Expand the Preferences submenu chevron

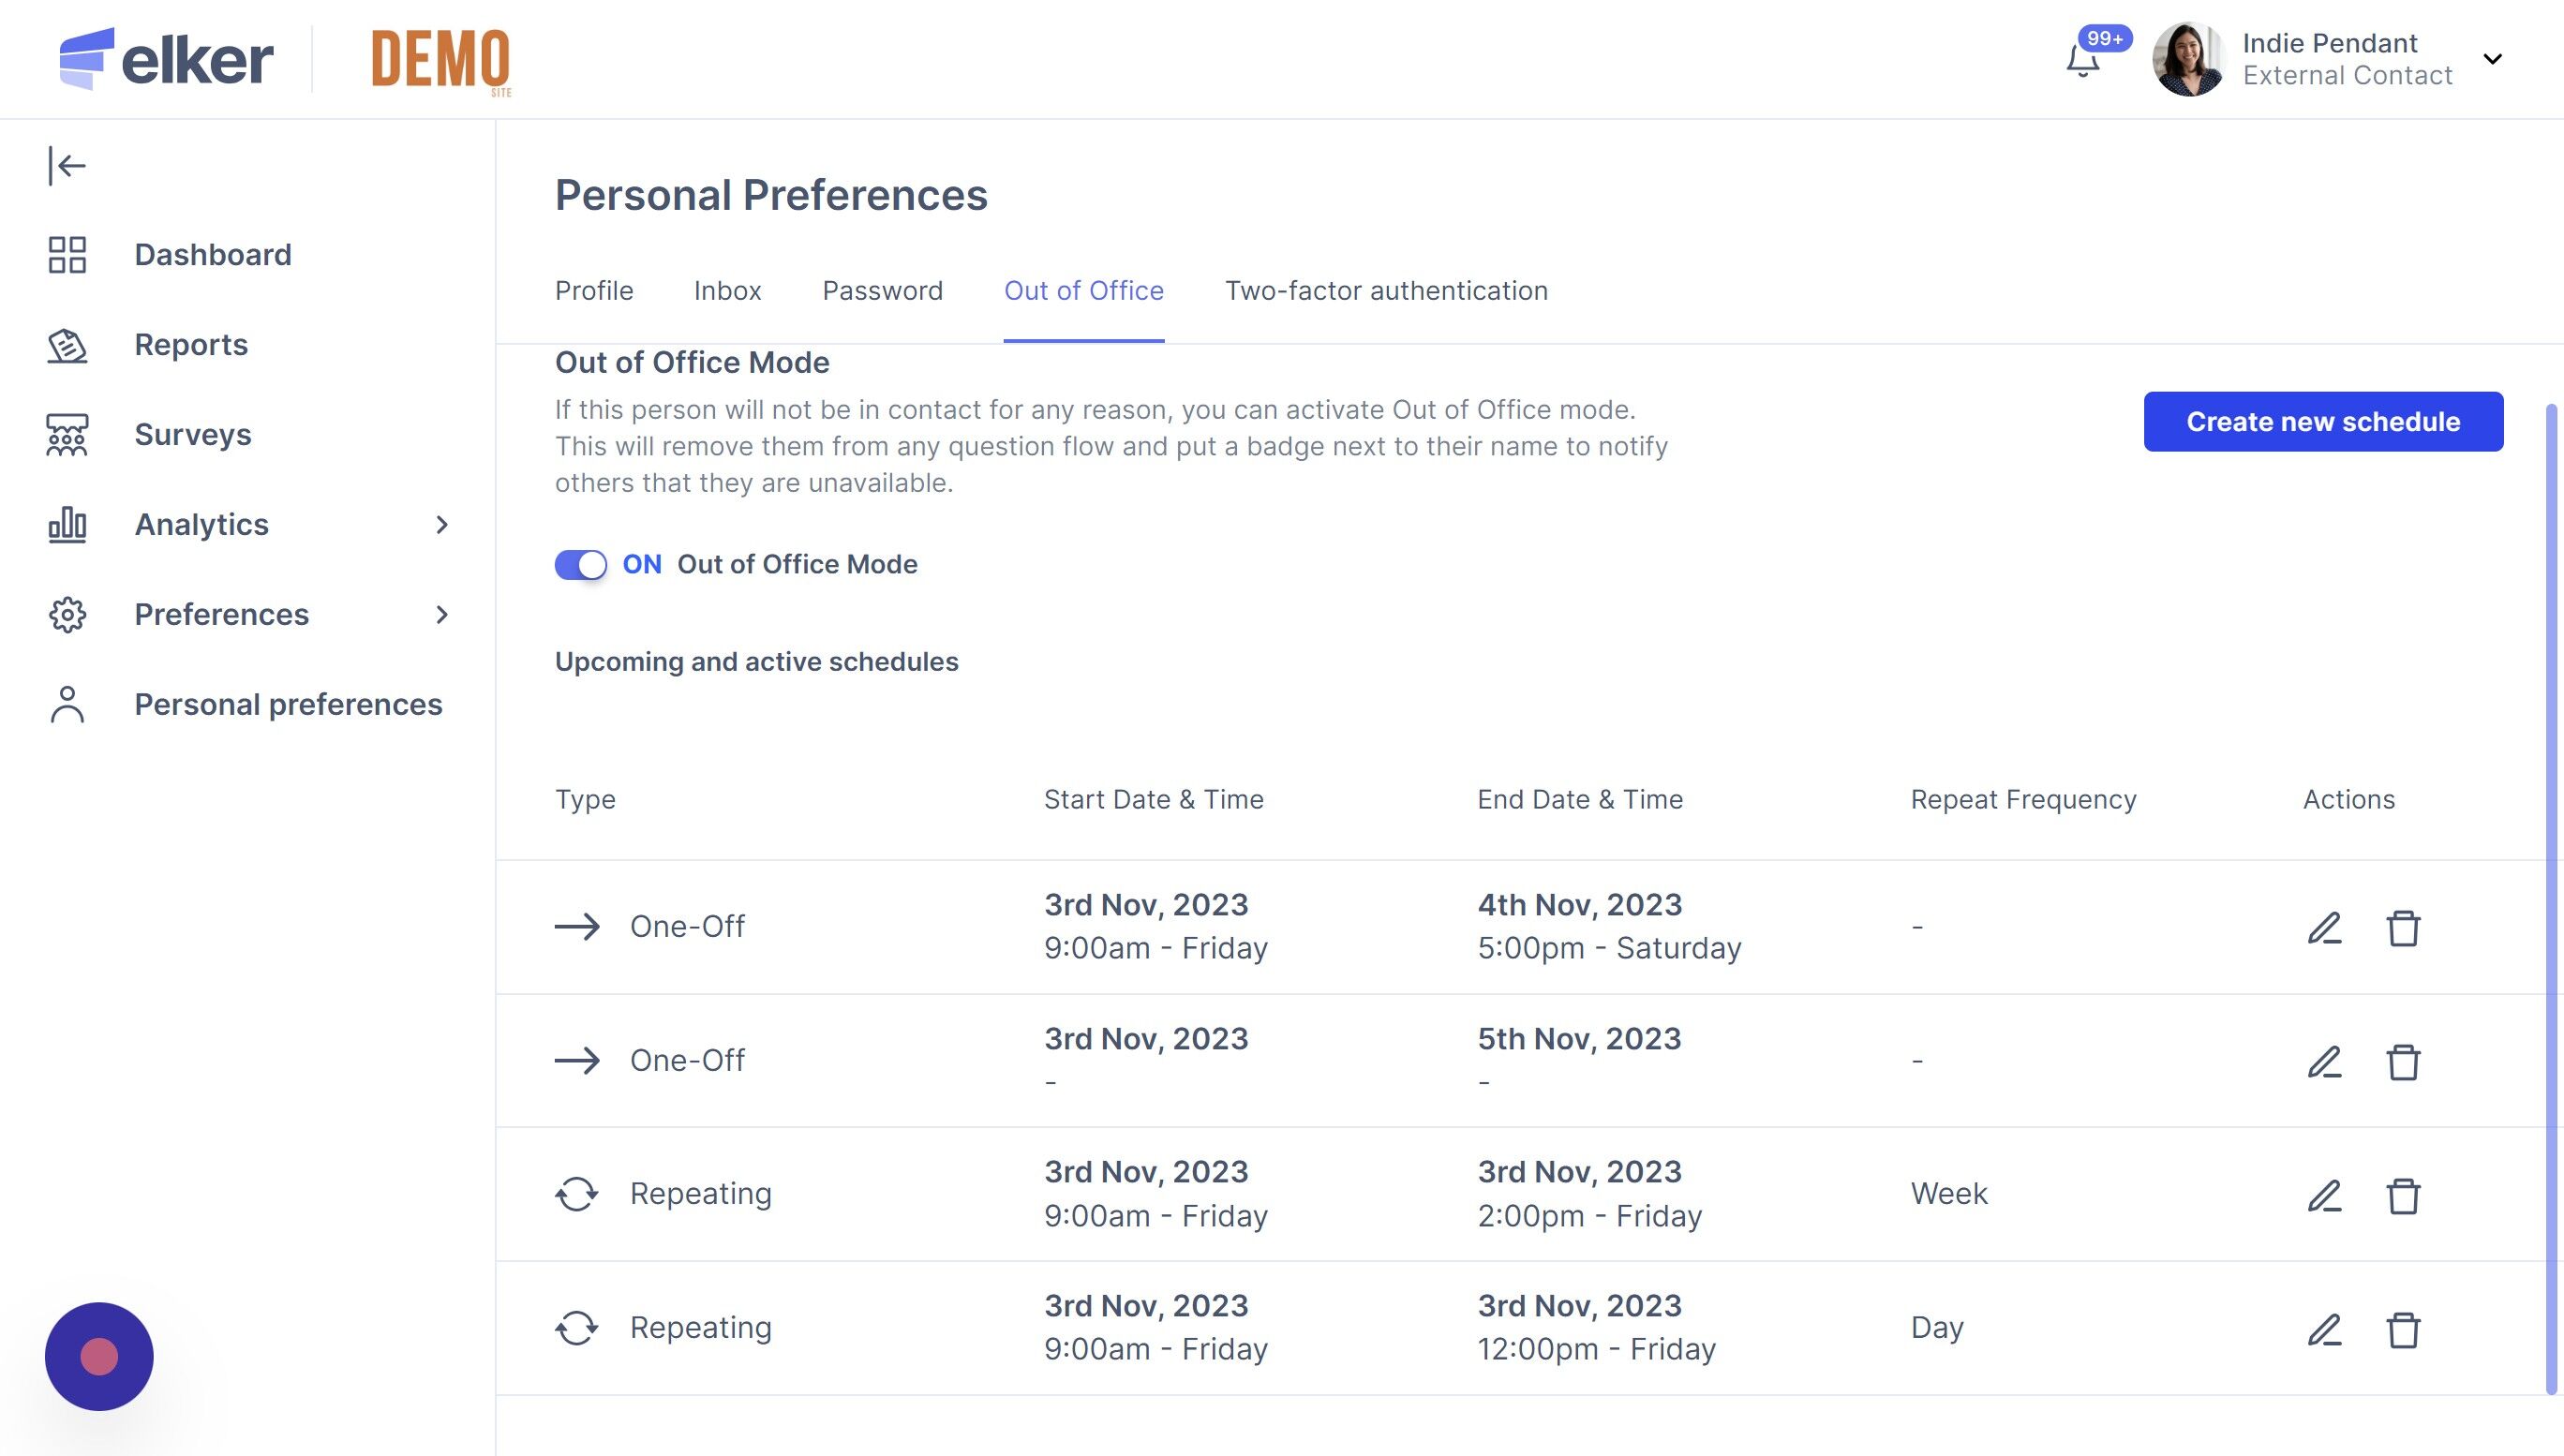[442, 615]
